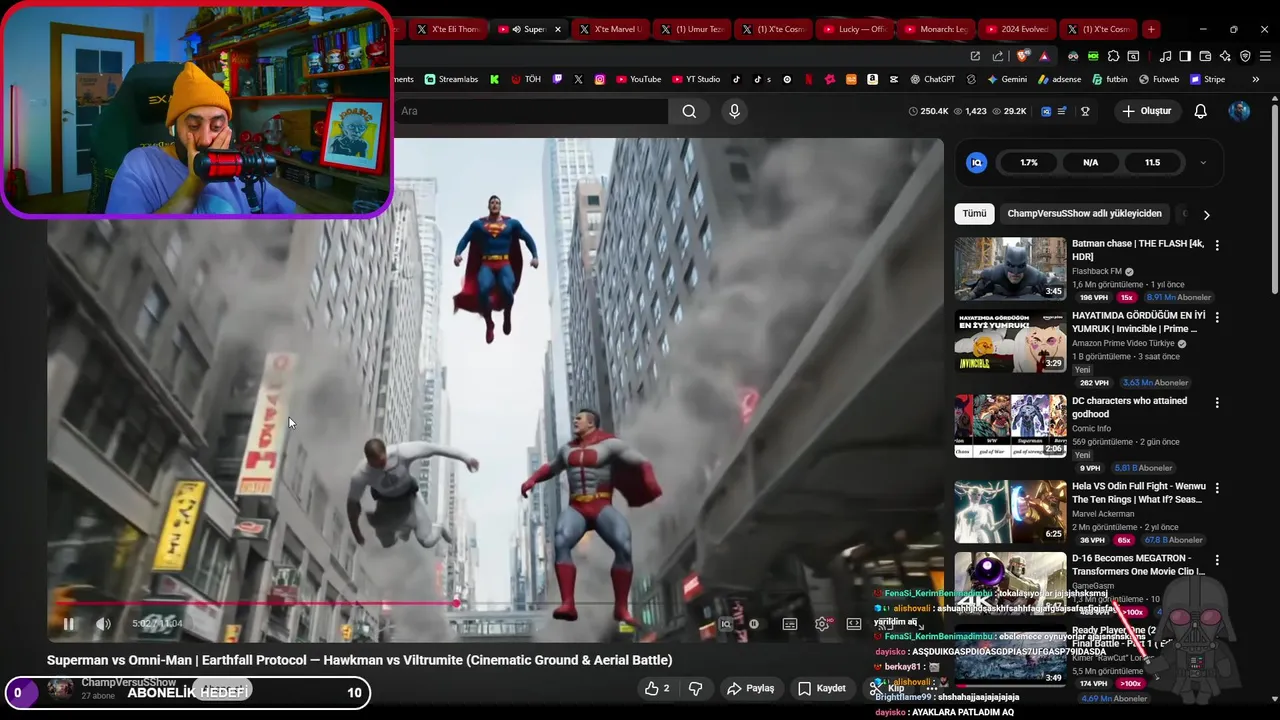This screenshot has width=1280, height=720.
Task: Switch to the X'te Marvel browser tab
Action: click(x=610, y=29)
